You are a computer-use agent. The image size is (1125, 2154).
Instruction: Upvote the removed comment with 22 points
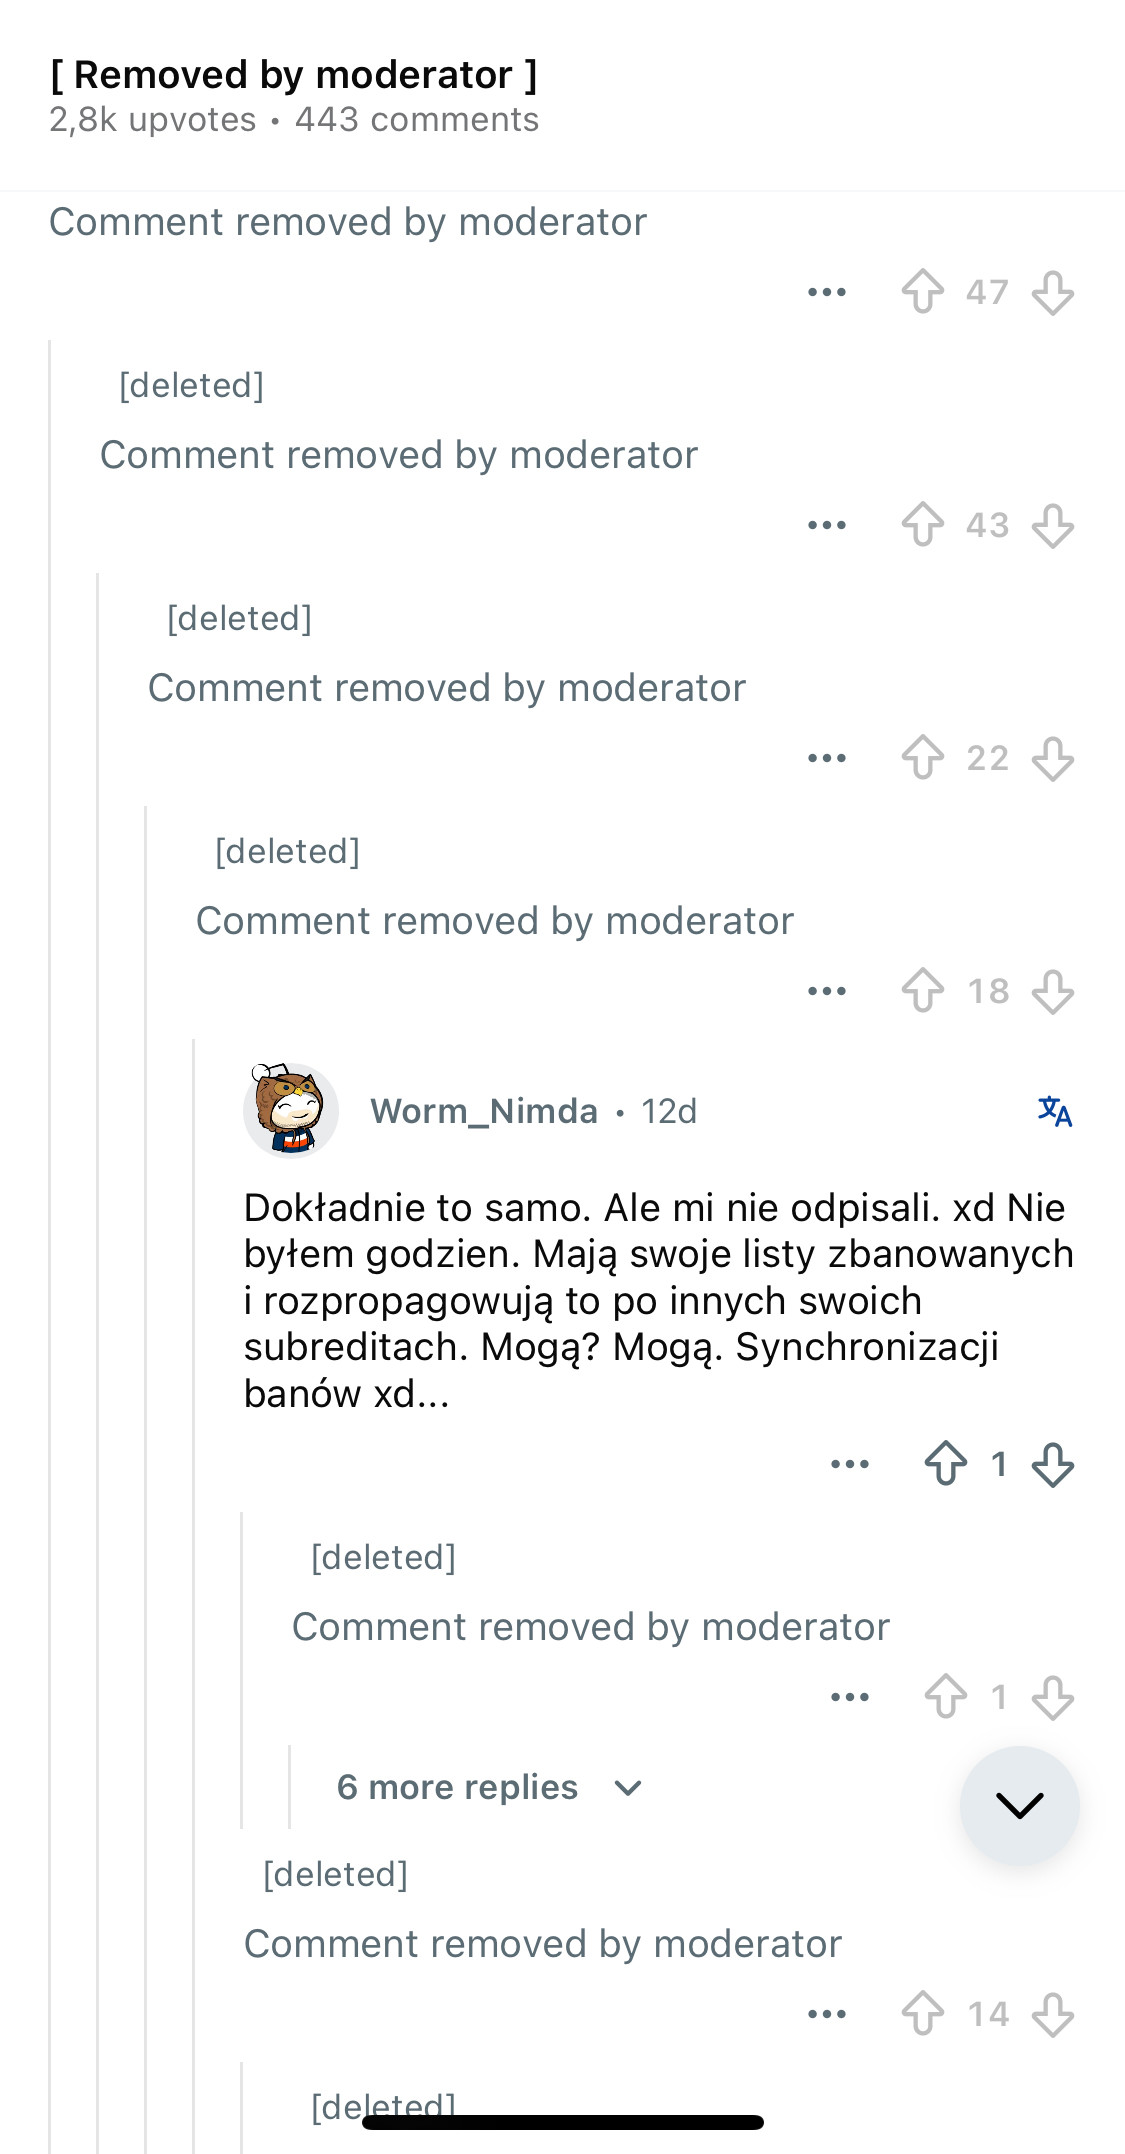(922, 758)
